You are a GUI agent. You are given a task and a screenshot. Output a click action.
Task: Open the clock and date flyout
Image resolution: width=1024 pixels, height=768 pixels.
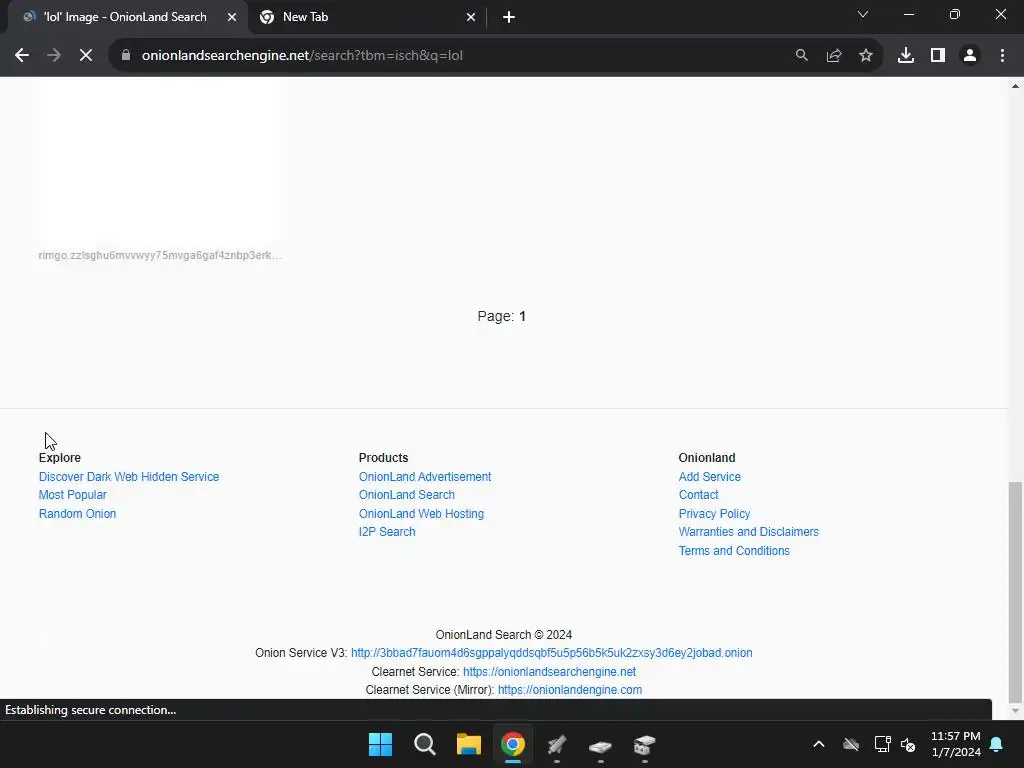955,744
